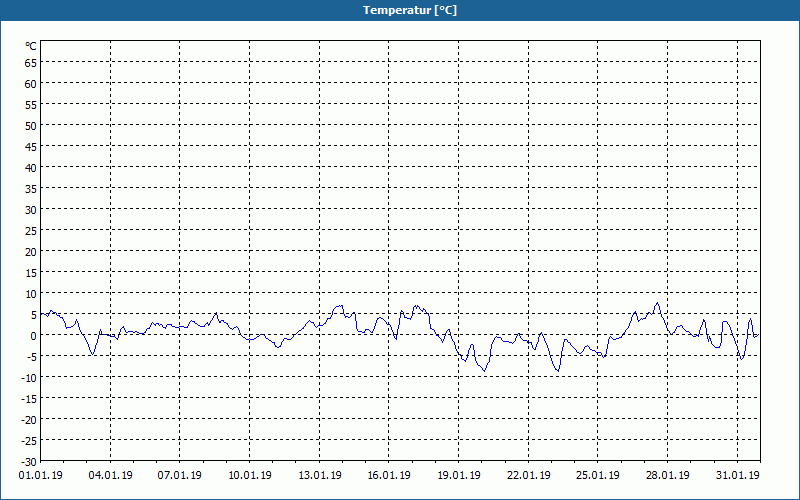Click the °C unit label on axis
The height and width of the screenshot is (500, 800).
[31, 46]
